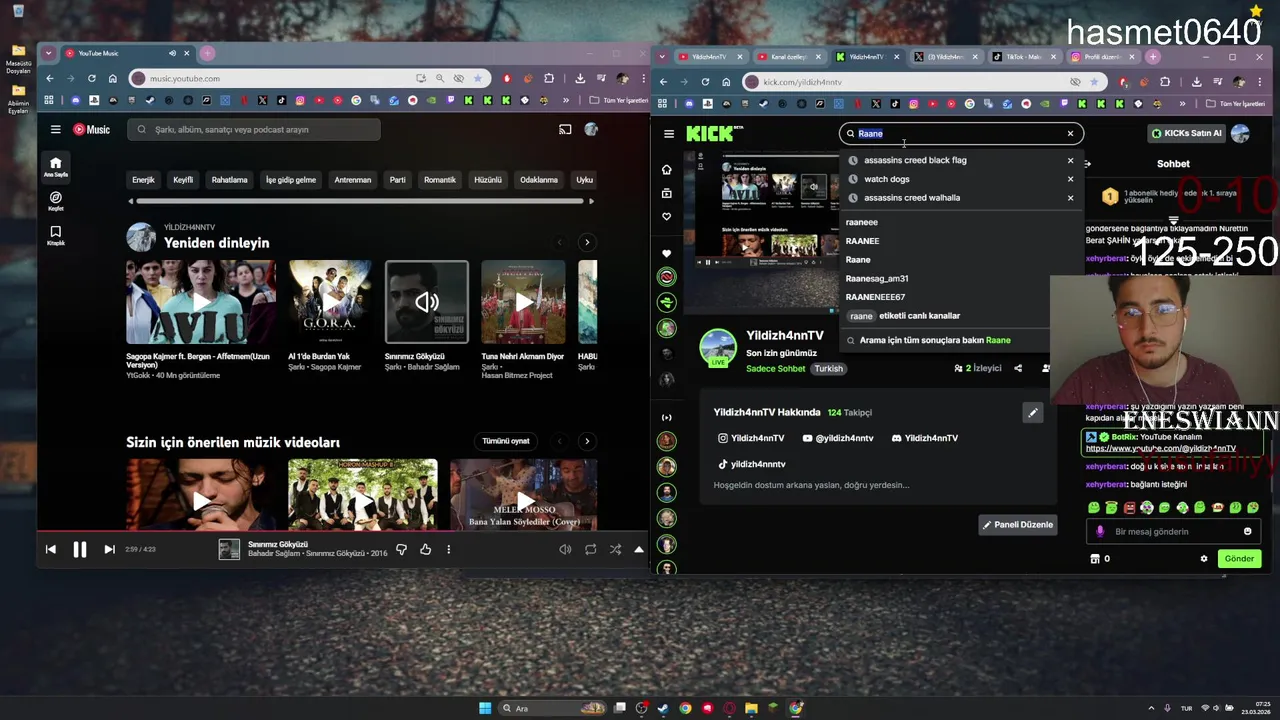This screenshot has width=1280, height=720.
Task: Click Paneli Düzenle button
Action: 1018,525
